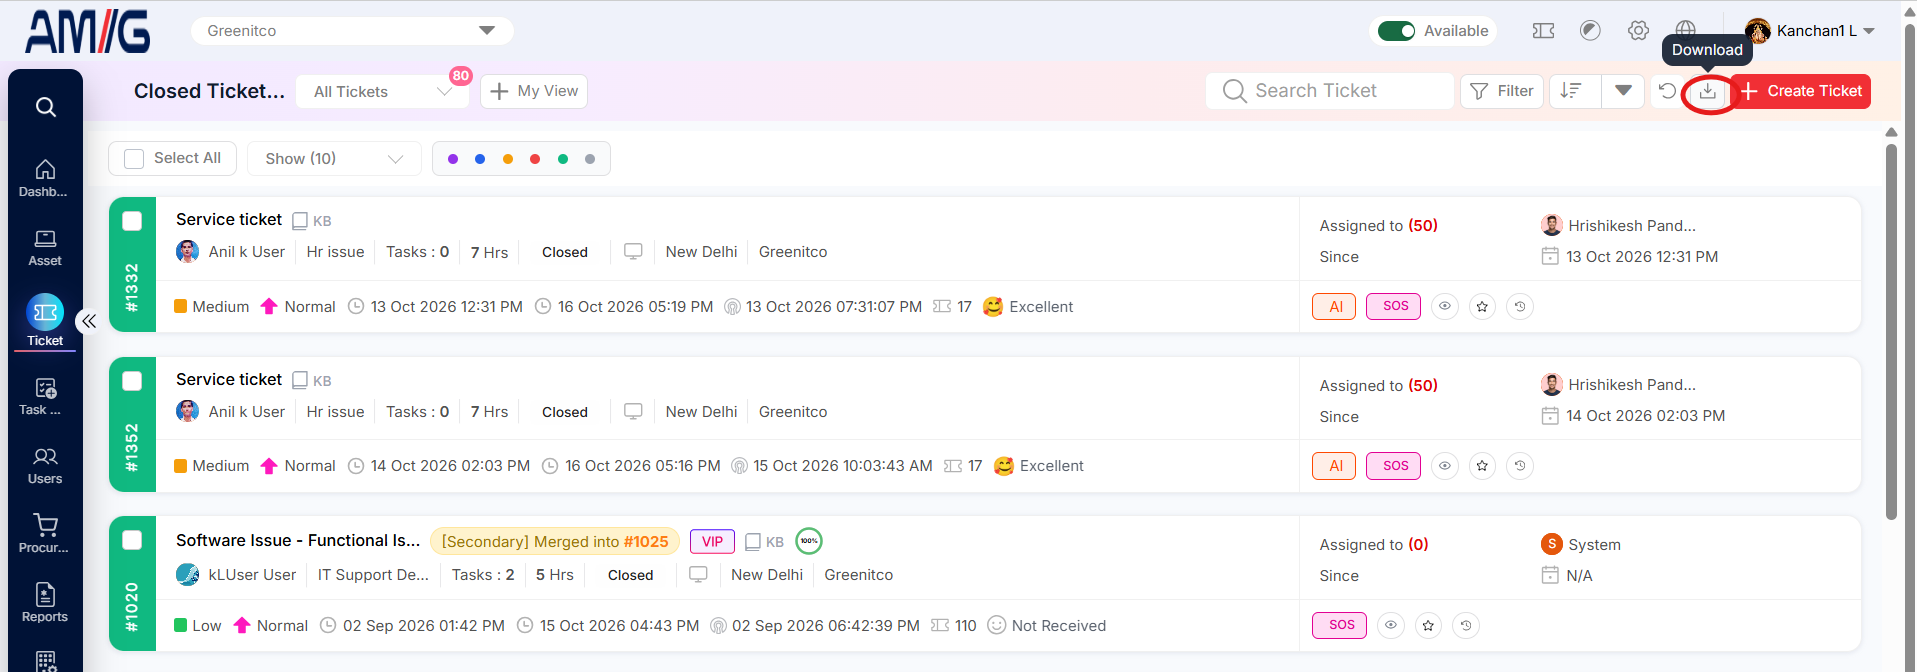
Task: Open history icon for ticket #1352
Action: [x=1520, y=466]
